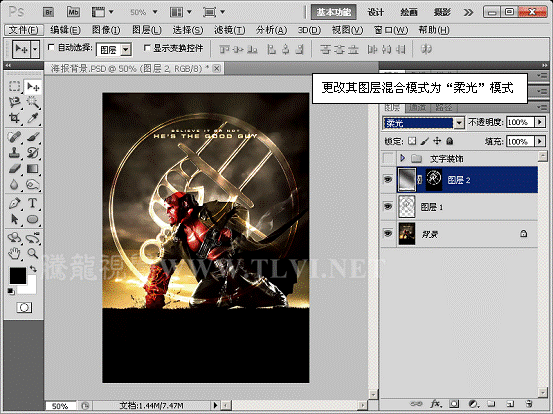Screen dimensions: 553x414
Task: Open the 柔光 blend mode dropdown
Action: (x=459, y=123)
